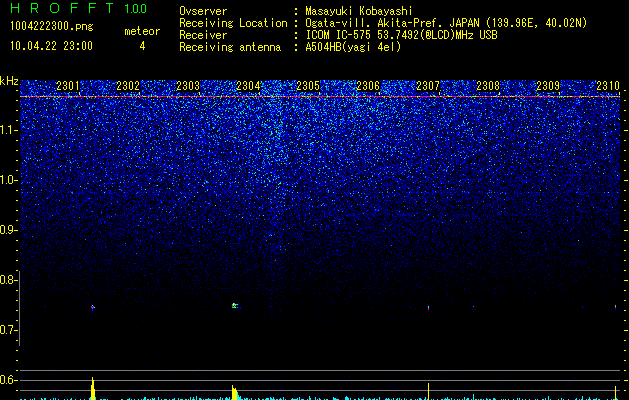The height and width of the screenshot is (400, 629).
Task: Click the Ovserver field label
Action: pyautogui.click(x=203, y=11)
